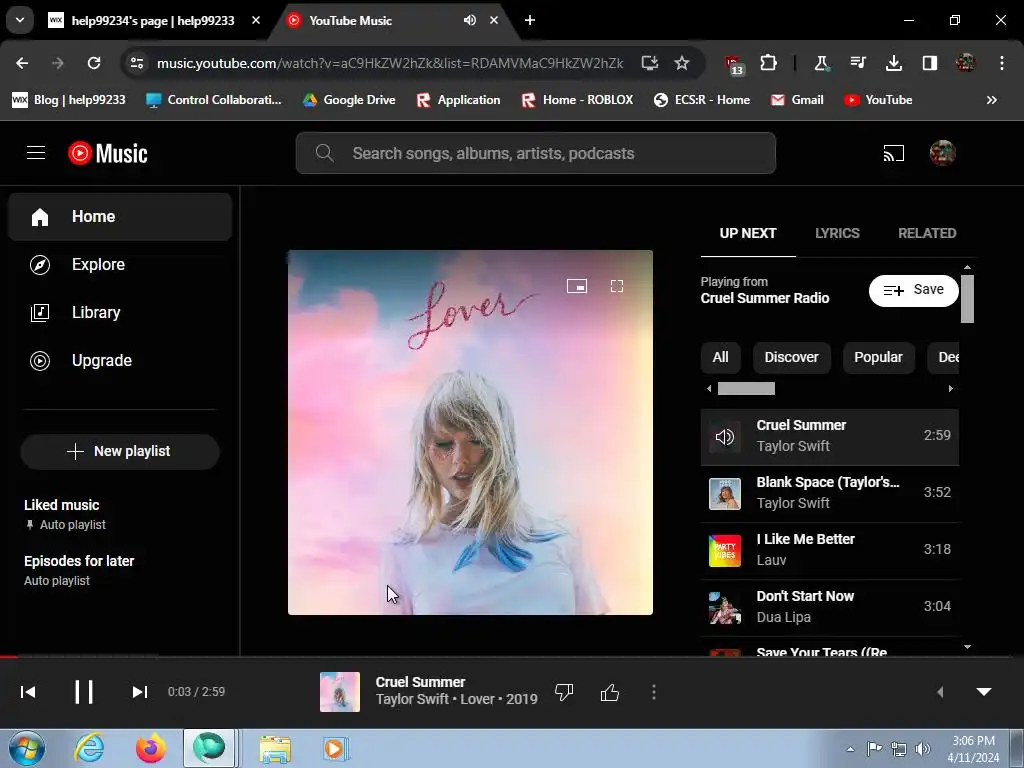View site information icon in address bar
Screen dimensions: 1024x768
point(137,63)
